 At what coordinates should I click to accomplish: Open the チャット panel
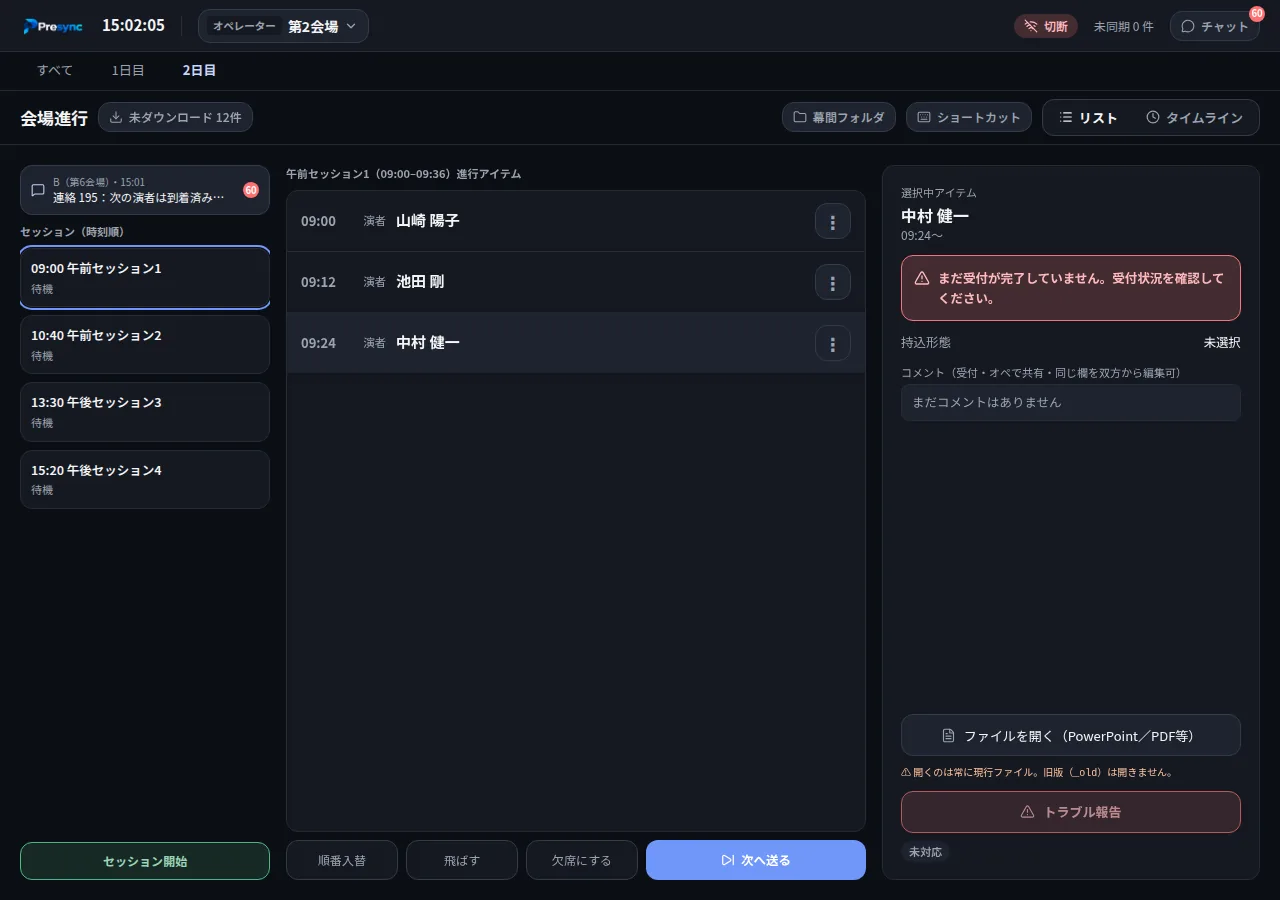[x=1214, y=26]
